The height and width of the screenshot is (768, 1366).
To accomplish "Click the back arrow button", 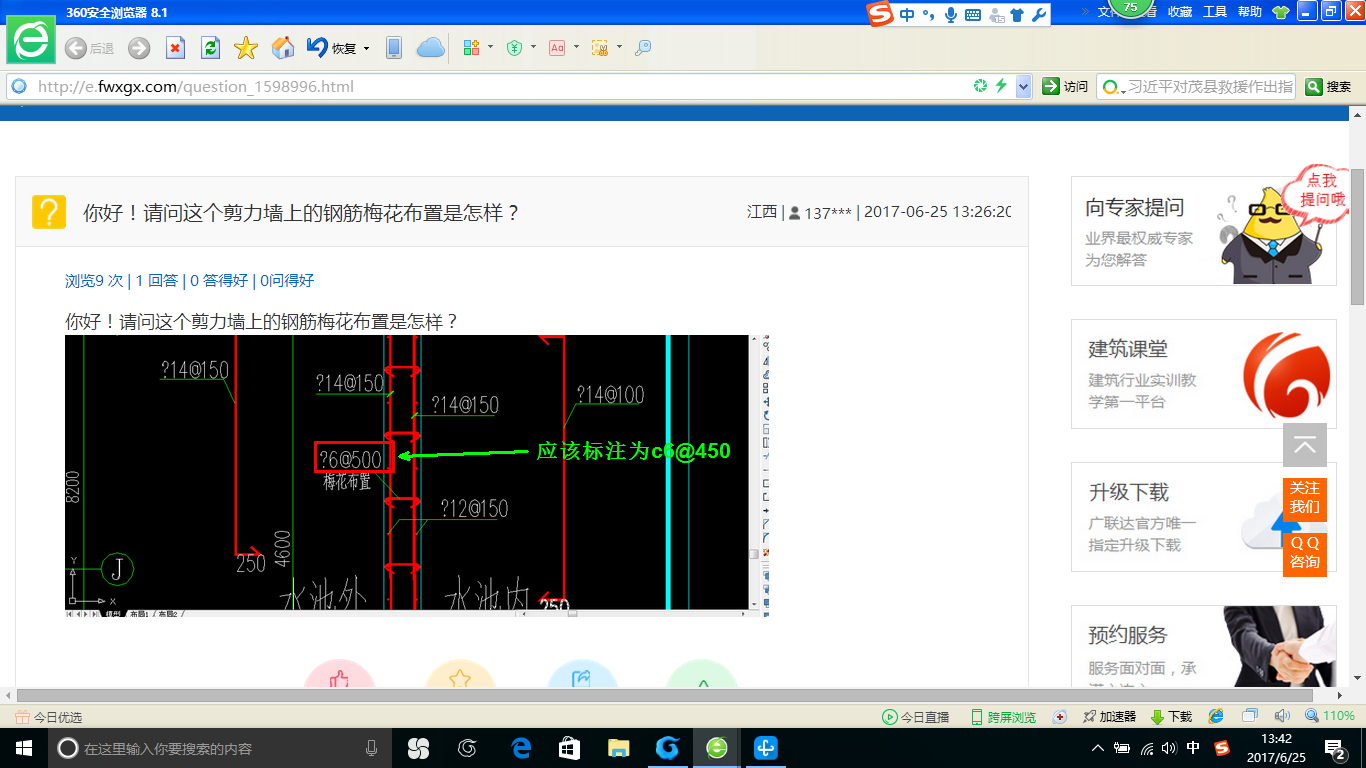I will [76, 48].
